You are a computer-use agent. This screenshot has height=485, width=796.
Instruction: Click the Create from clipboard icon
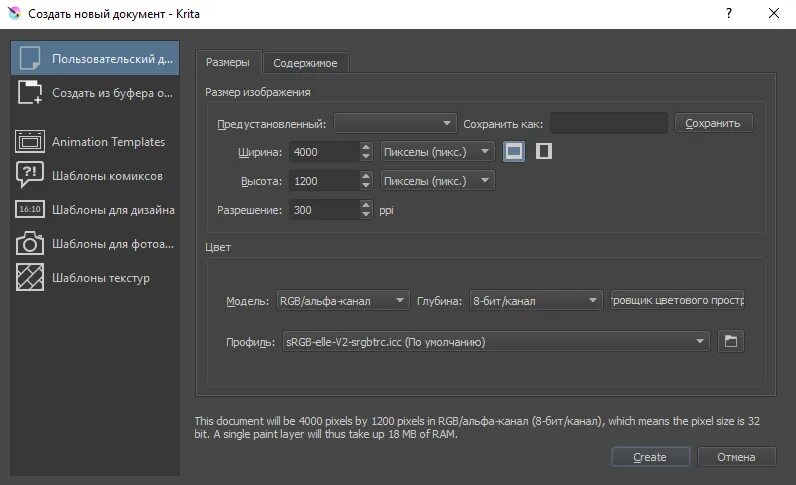pyautogui.click(x=29, y=92)
